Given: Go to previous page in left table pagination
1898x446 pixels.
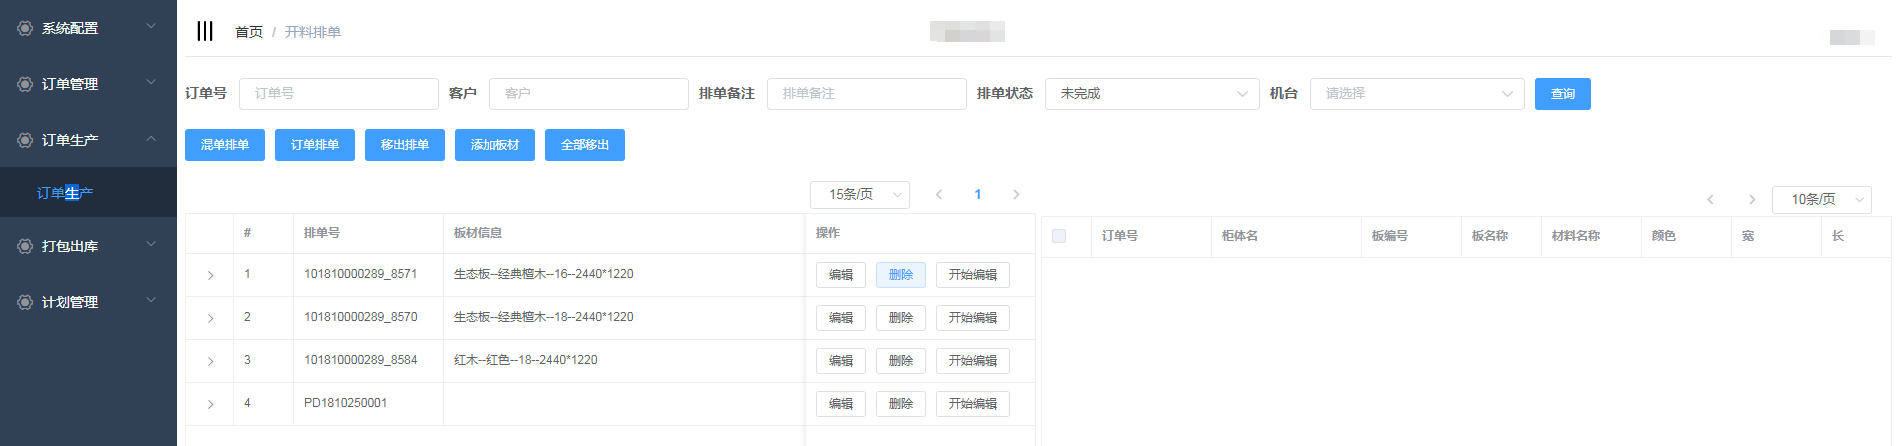Looking at the screenshot, I should [x=939, y=195].
